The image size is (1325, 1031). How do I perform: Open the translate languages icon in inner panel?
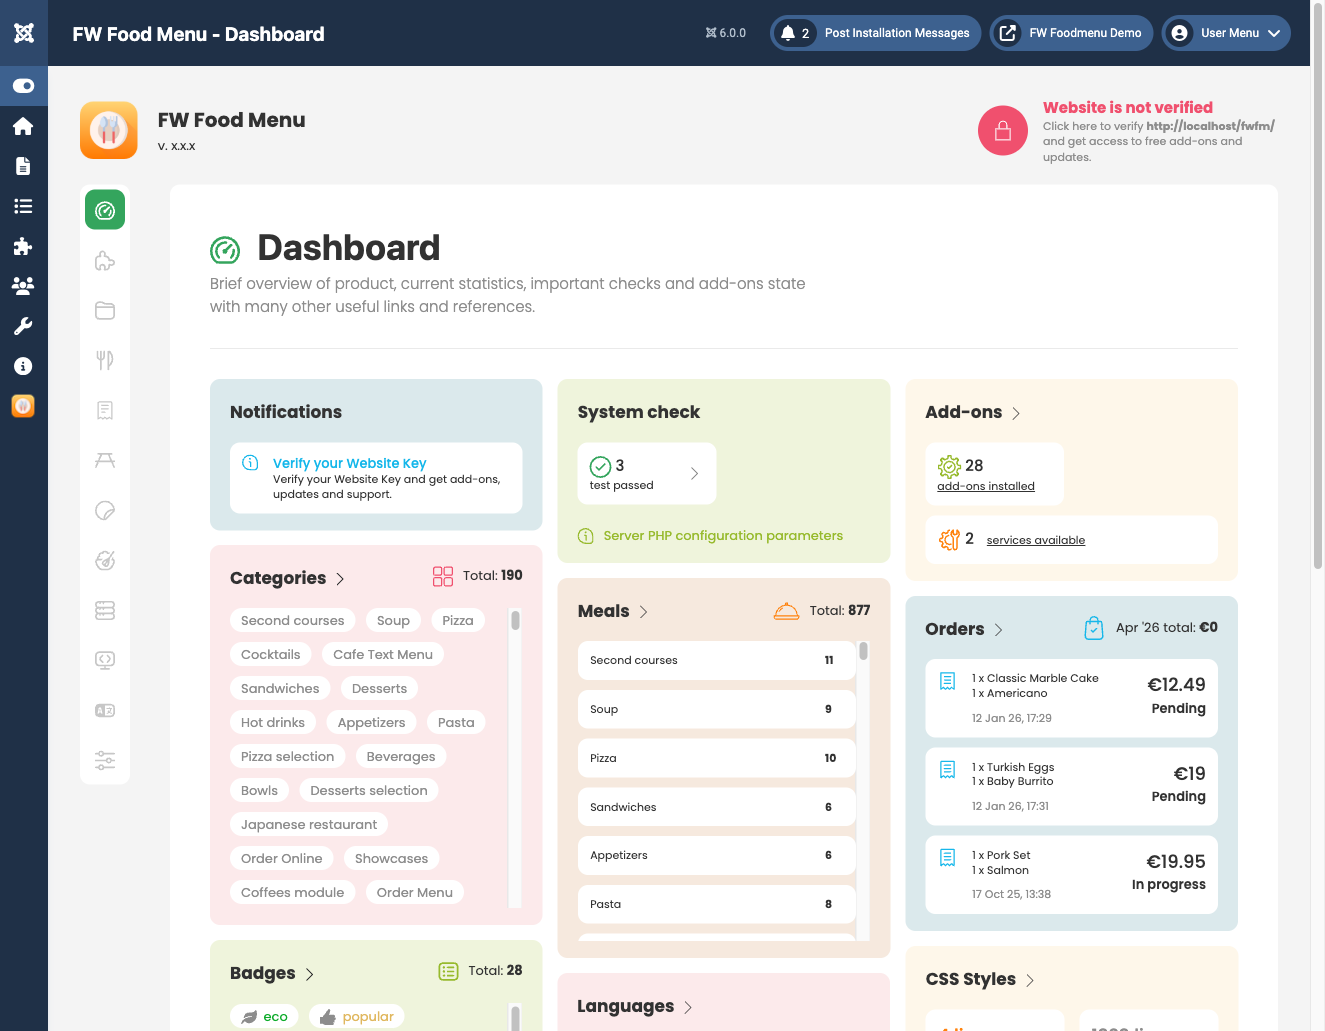(105, 710)
